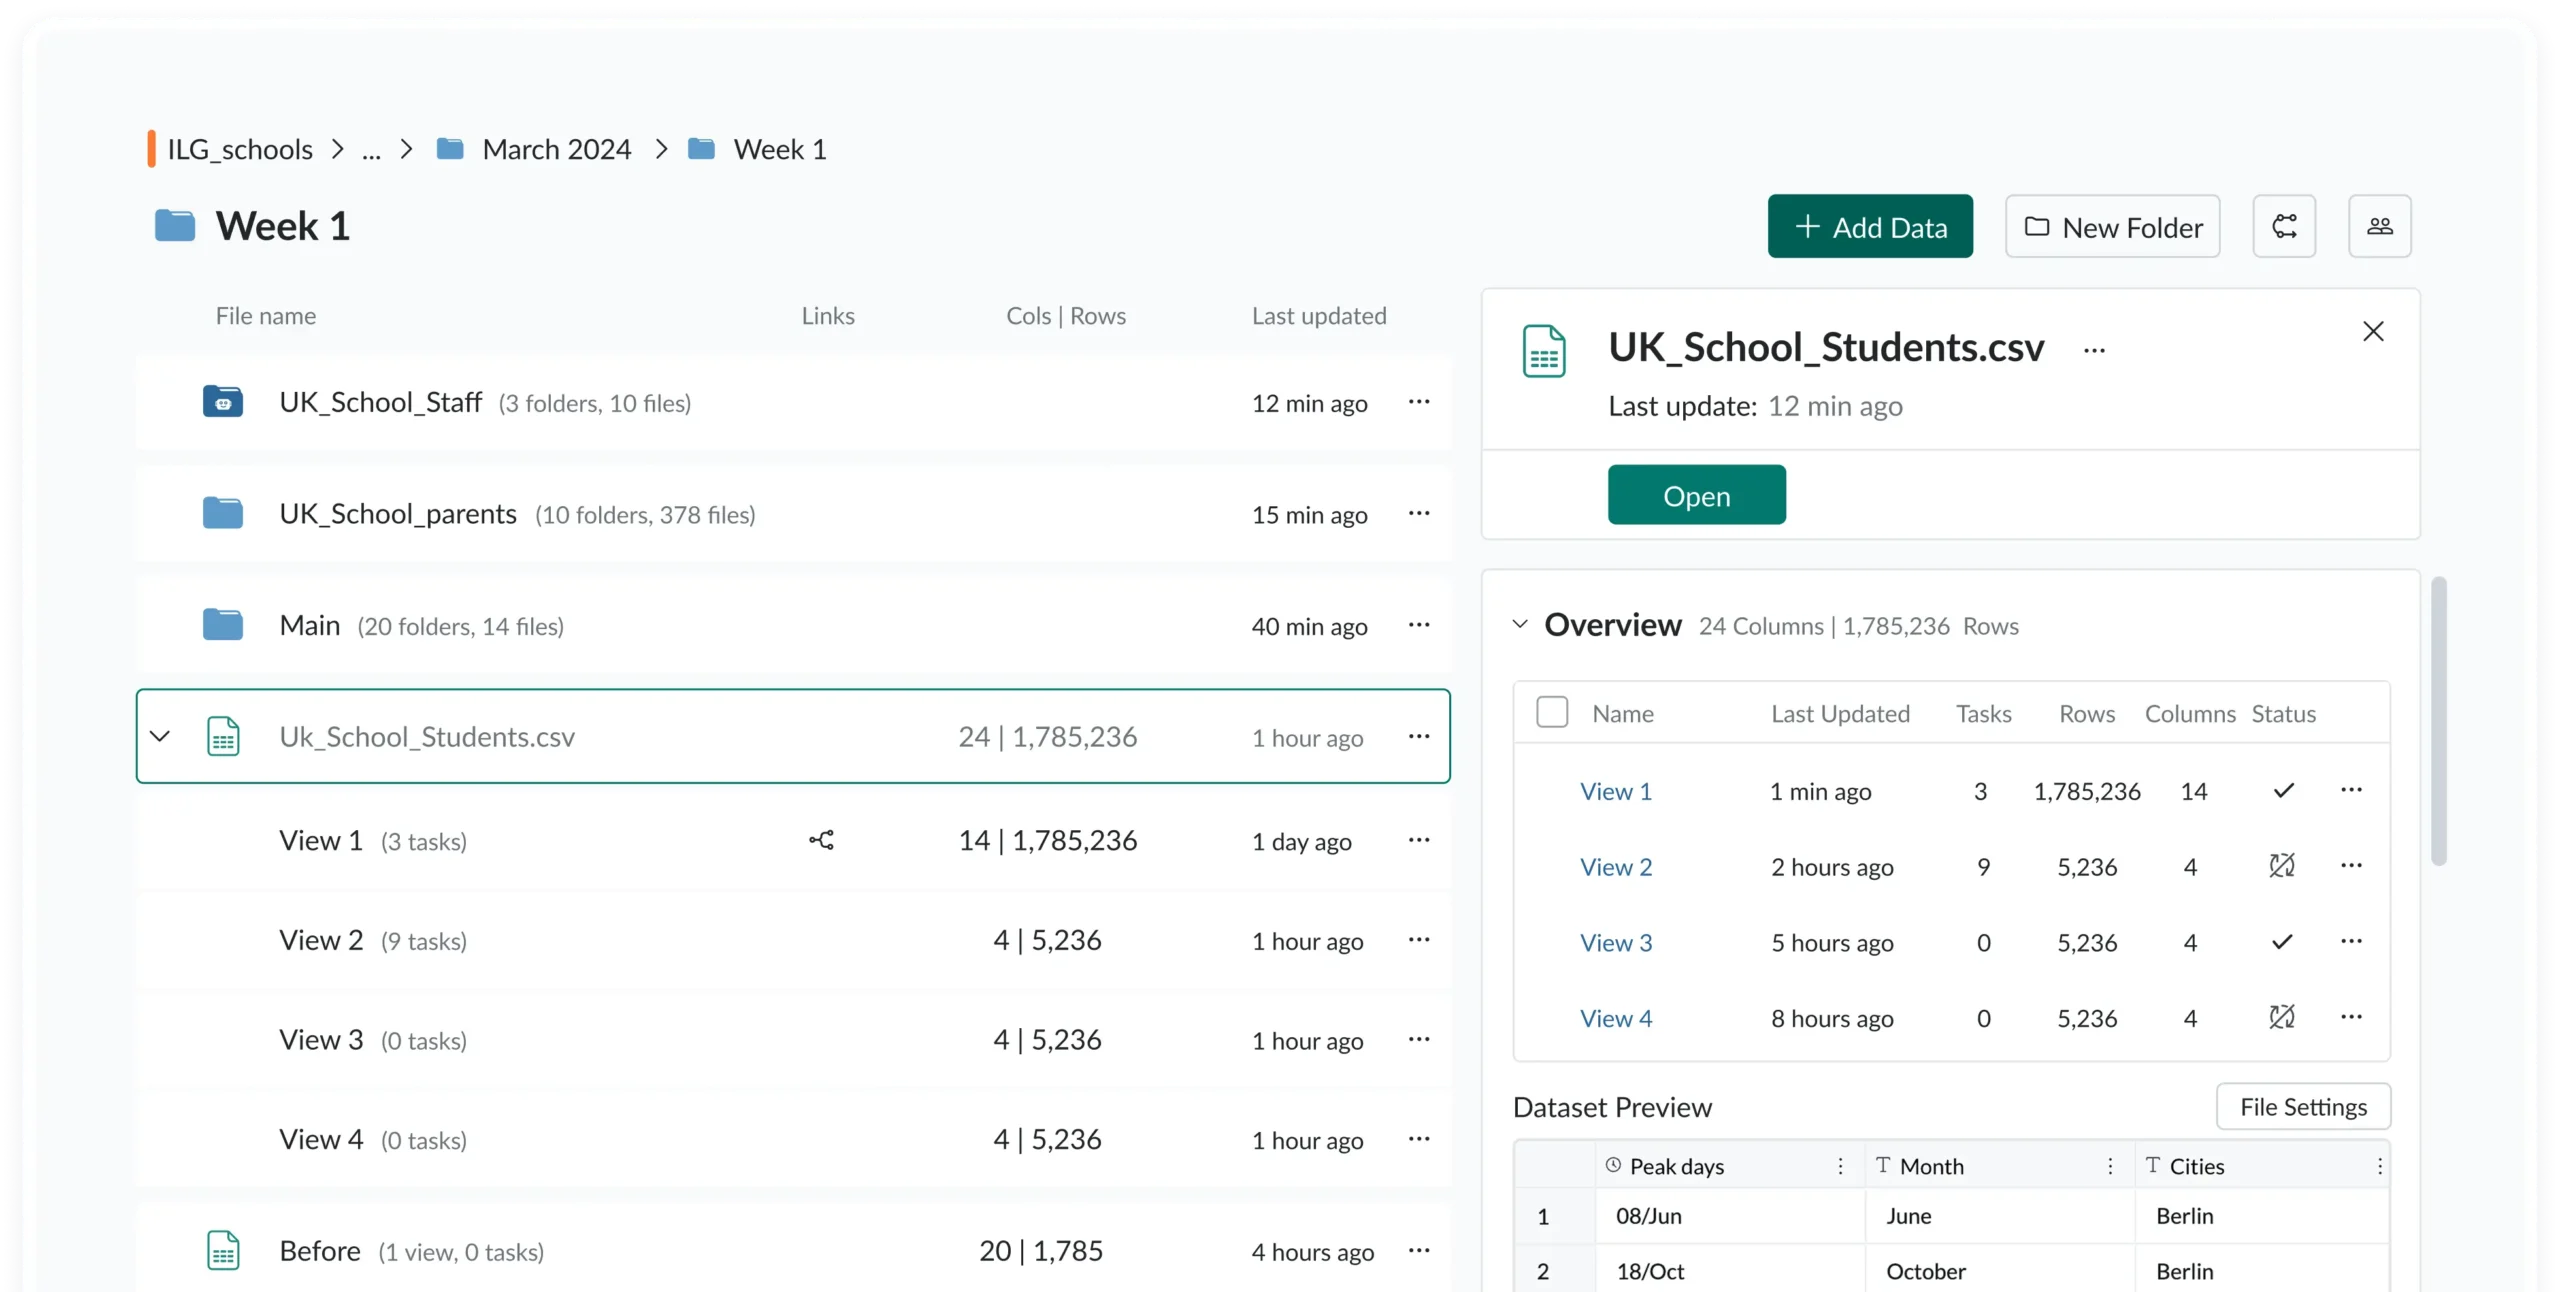Viewport: 2560px width, 1292px height.
Task: Open the View 3 link in Overview
Action: (x=1615, y=942)
